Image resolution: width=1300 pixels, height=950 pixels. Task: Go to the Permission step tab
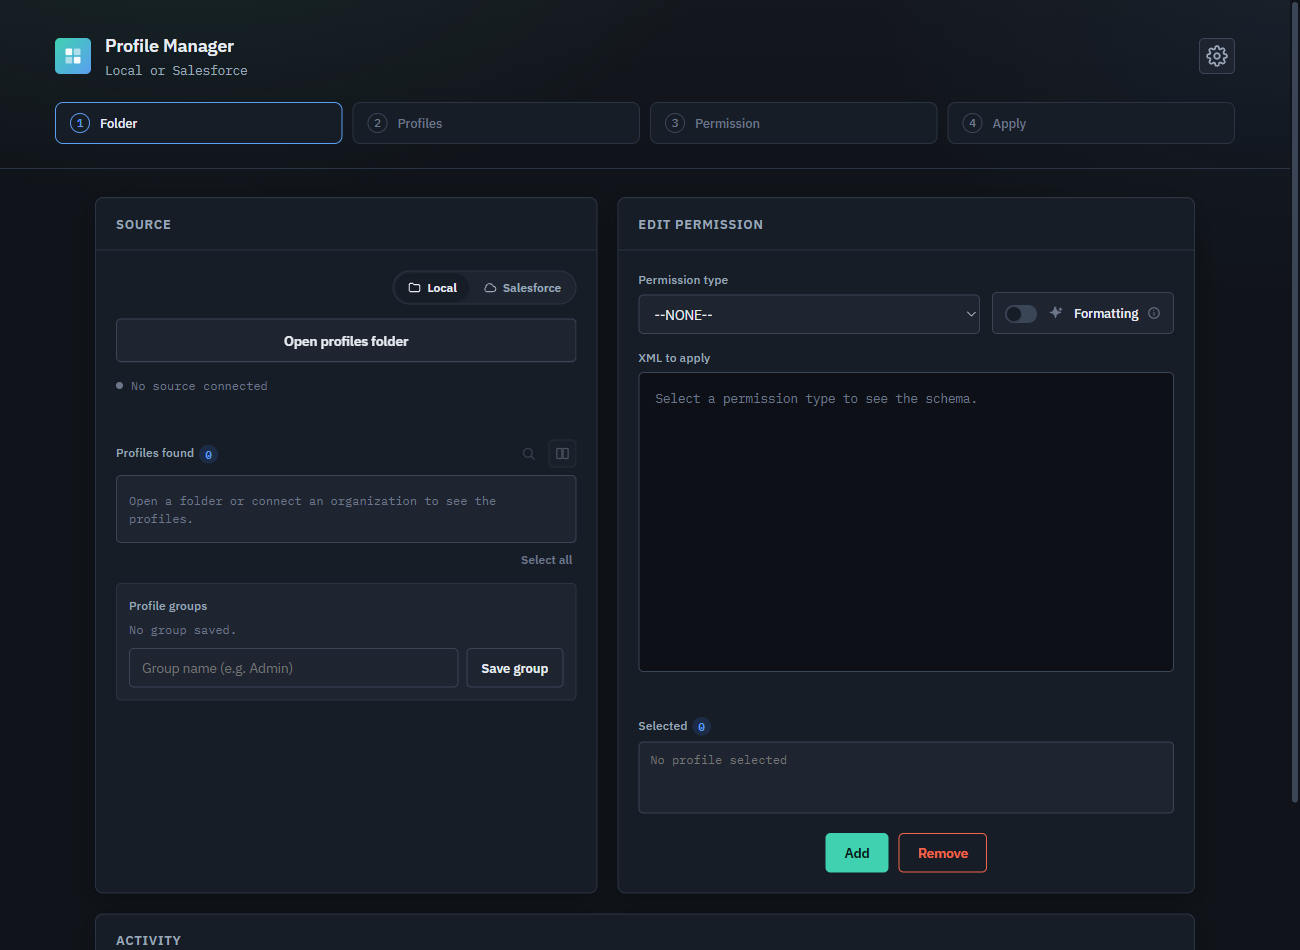[x=793, y=123]
